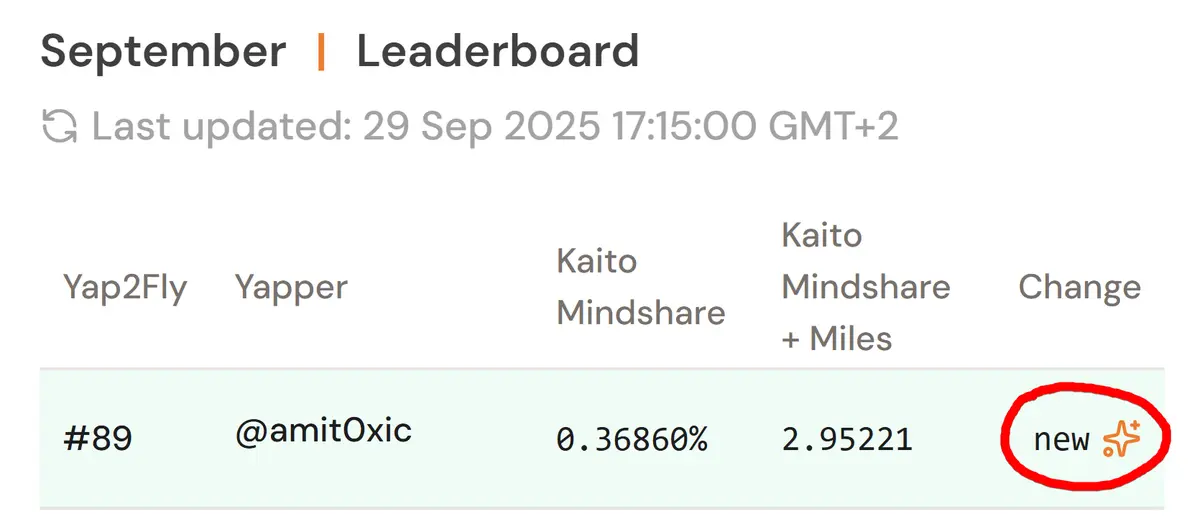
Task: Click the September heading
Action: click(x=163, y=52)
